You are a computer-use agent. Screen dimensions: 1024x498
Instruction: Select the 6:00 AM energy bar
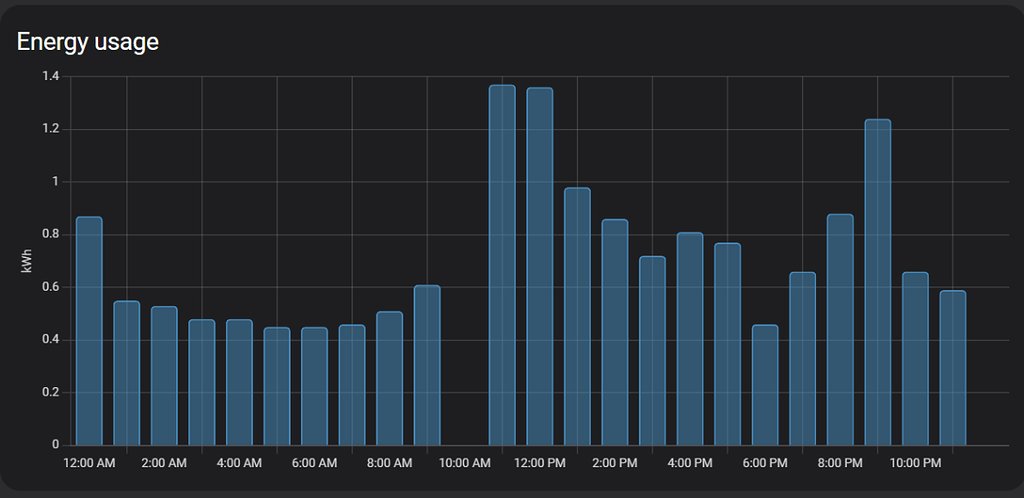click(x=314, y=386)
